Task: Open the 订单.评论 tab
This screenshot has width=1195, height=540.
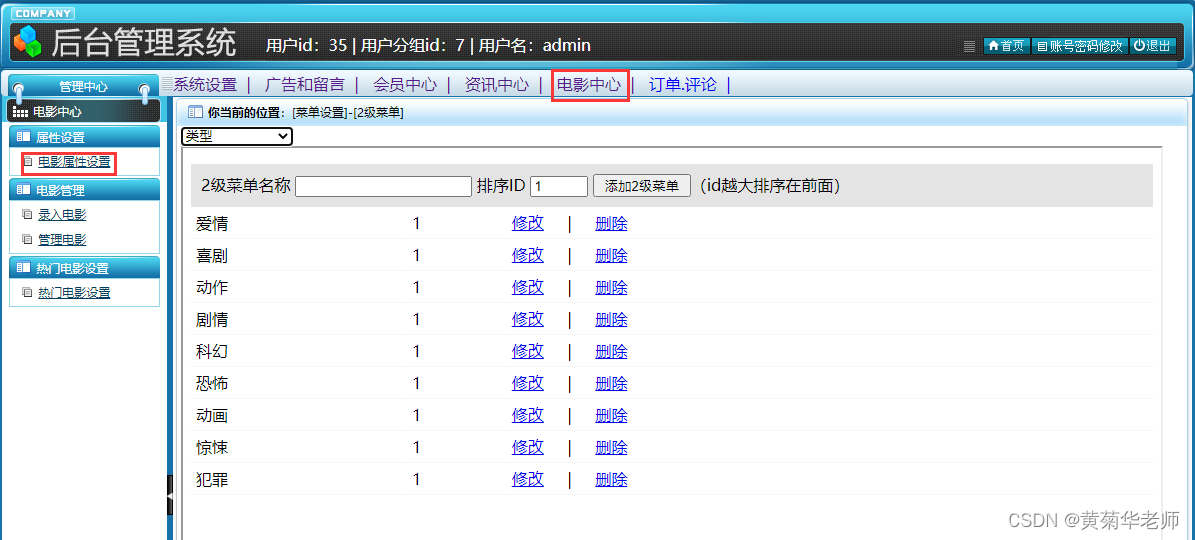Action: point(682,85)
